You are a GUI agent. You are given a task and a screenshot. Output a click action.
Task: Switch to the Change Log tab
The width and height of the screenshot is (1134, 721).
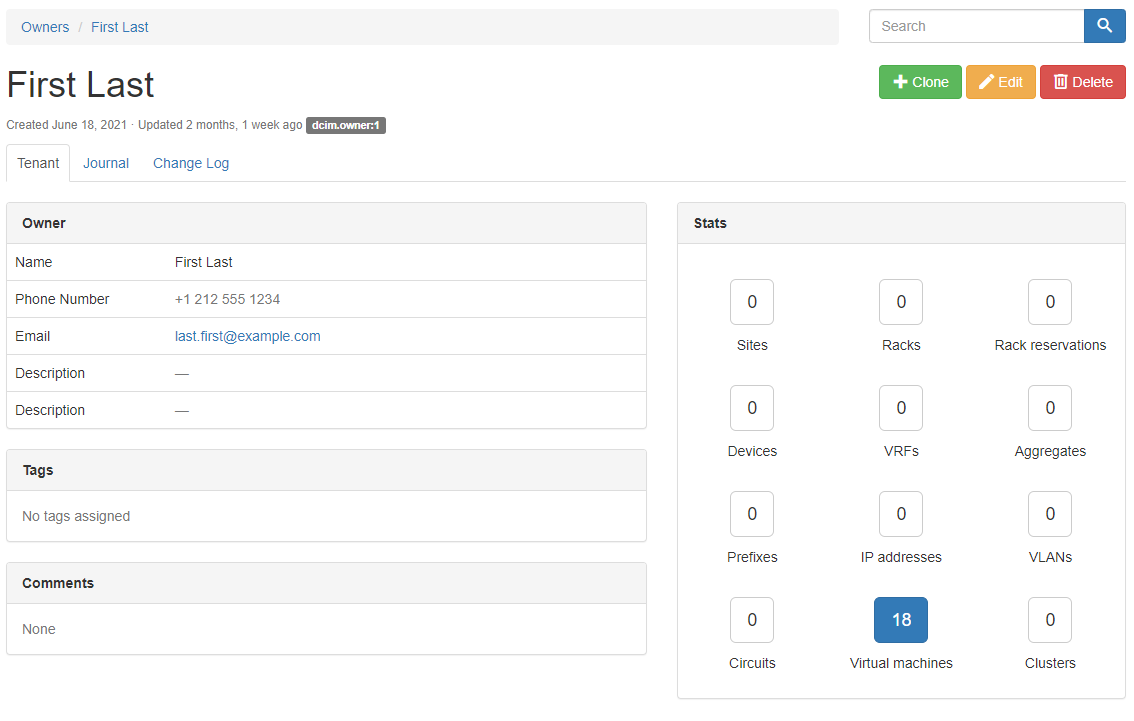[x=191, y=163]
